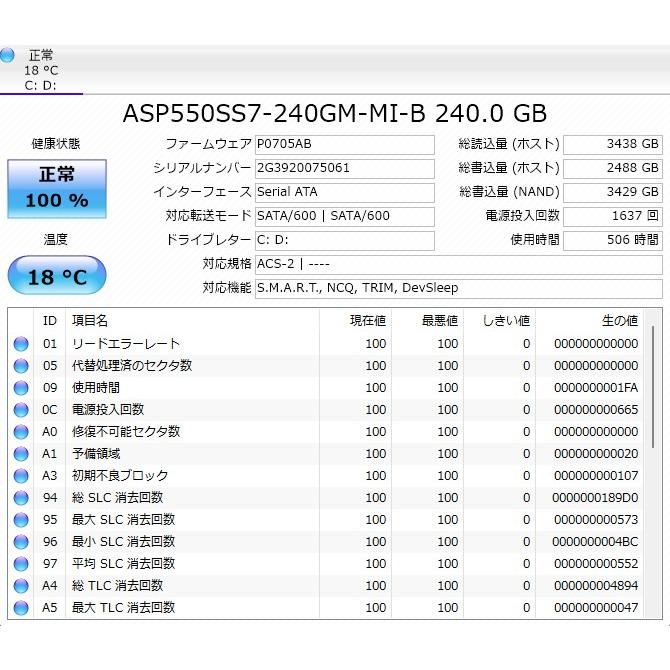Click status orb for row A3 初期不良ブロック
Viewport: 670px width, 670px height.
[x=21, y=476]
